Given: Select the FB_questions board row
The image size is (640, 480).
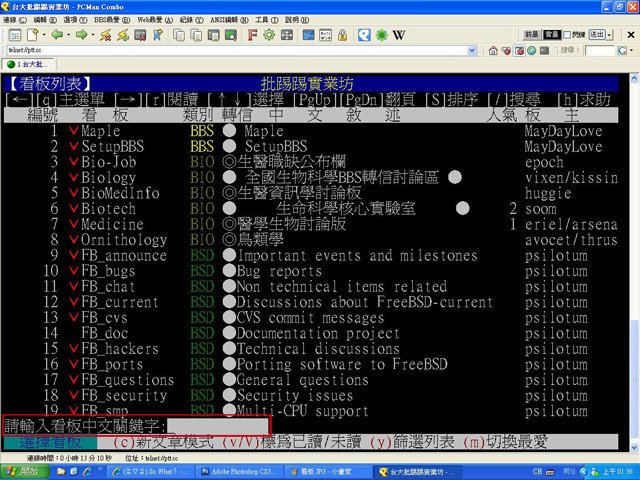Looking at the screenshot, I should point(311,380).
